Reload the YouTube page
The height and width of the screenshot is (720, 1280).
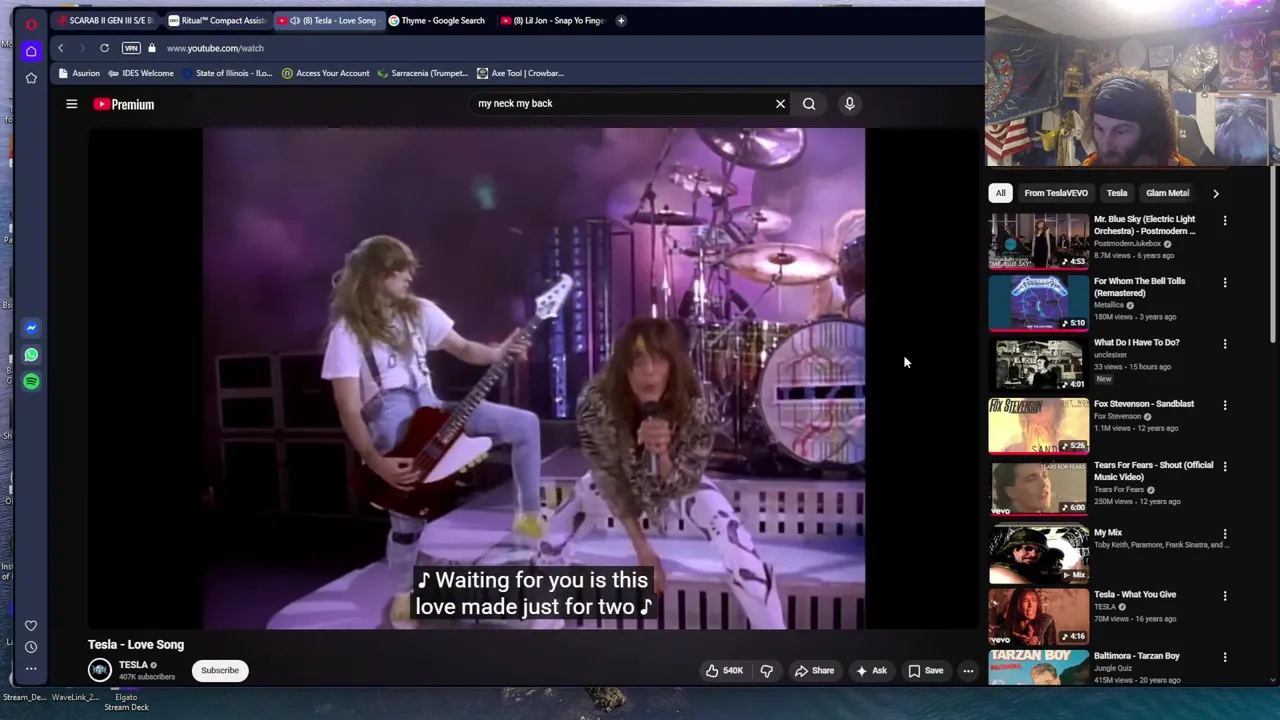104,48
